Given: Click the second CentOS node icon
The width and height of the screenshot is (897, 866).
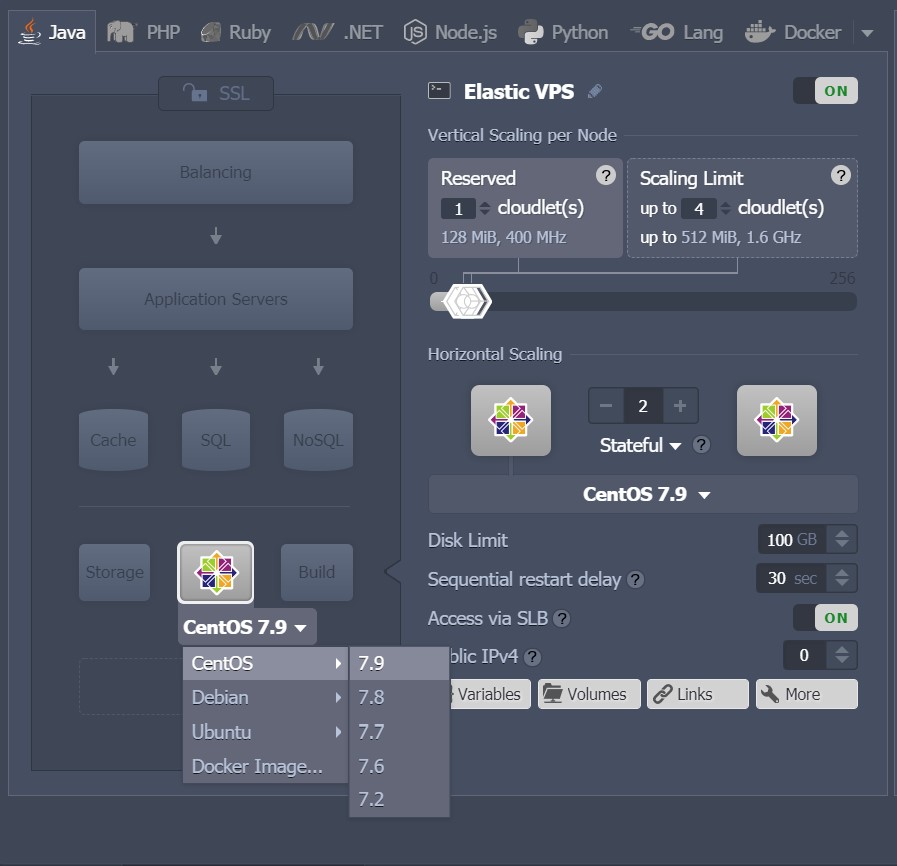Looking at the screenshot, I should [777, 420].
